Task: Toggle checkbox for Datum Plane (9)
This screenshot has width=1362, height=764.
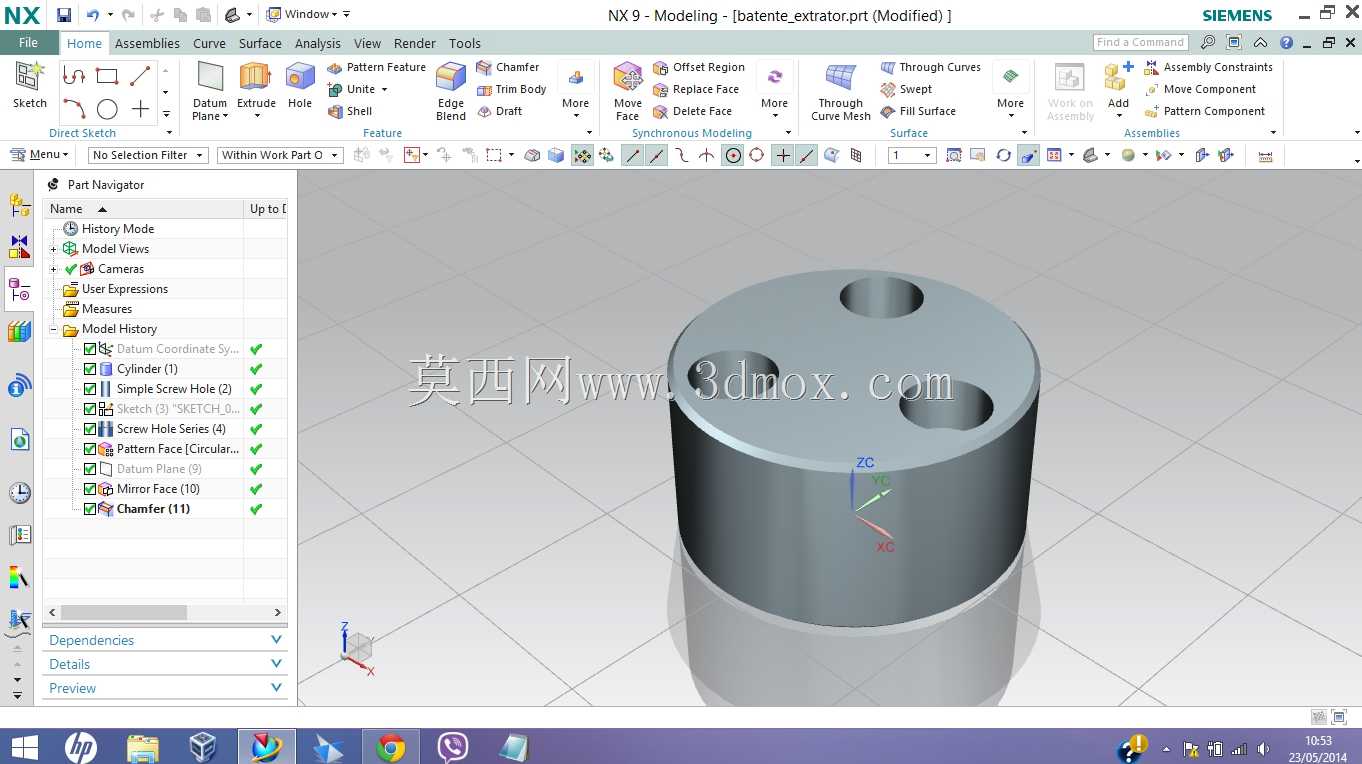Action: tap(90, 469)
